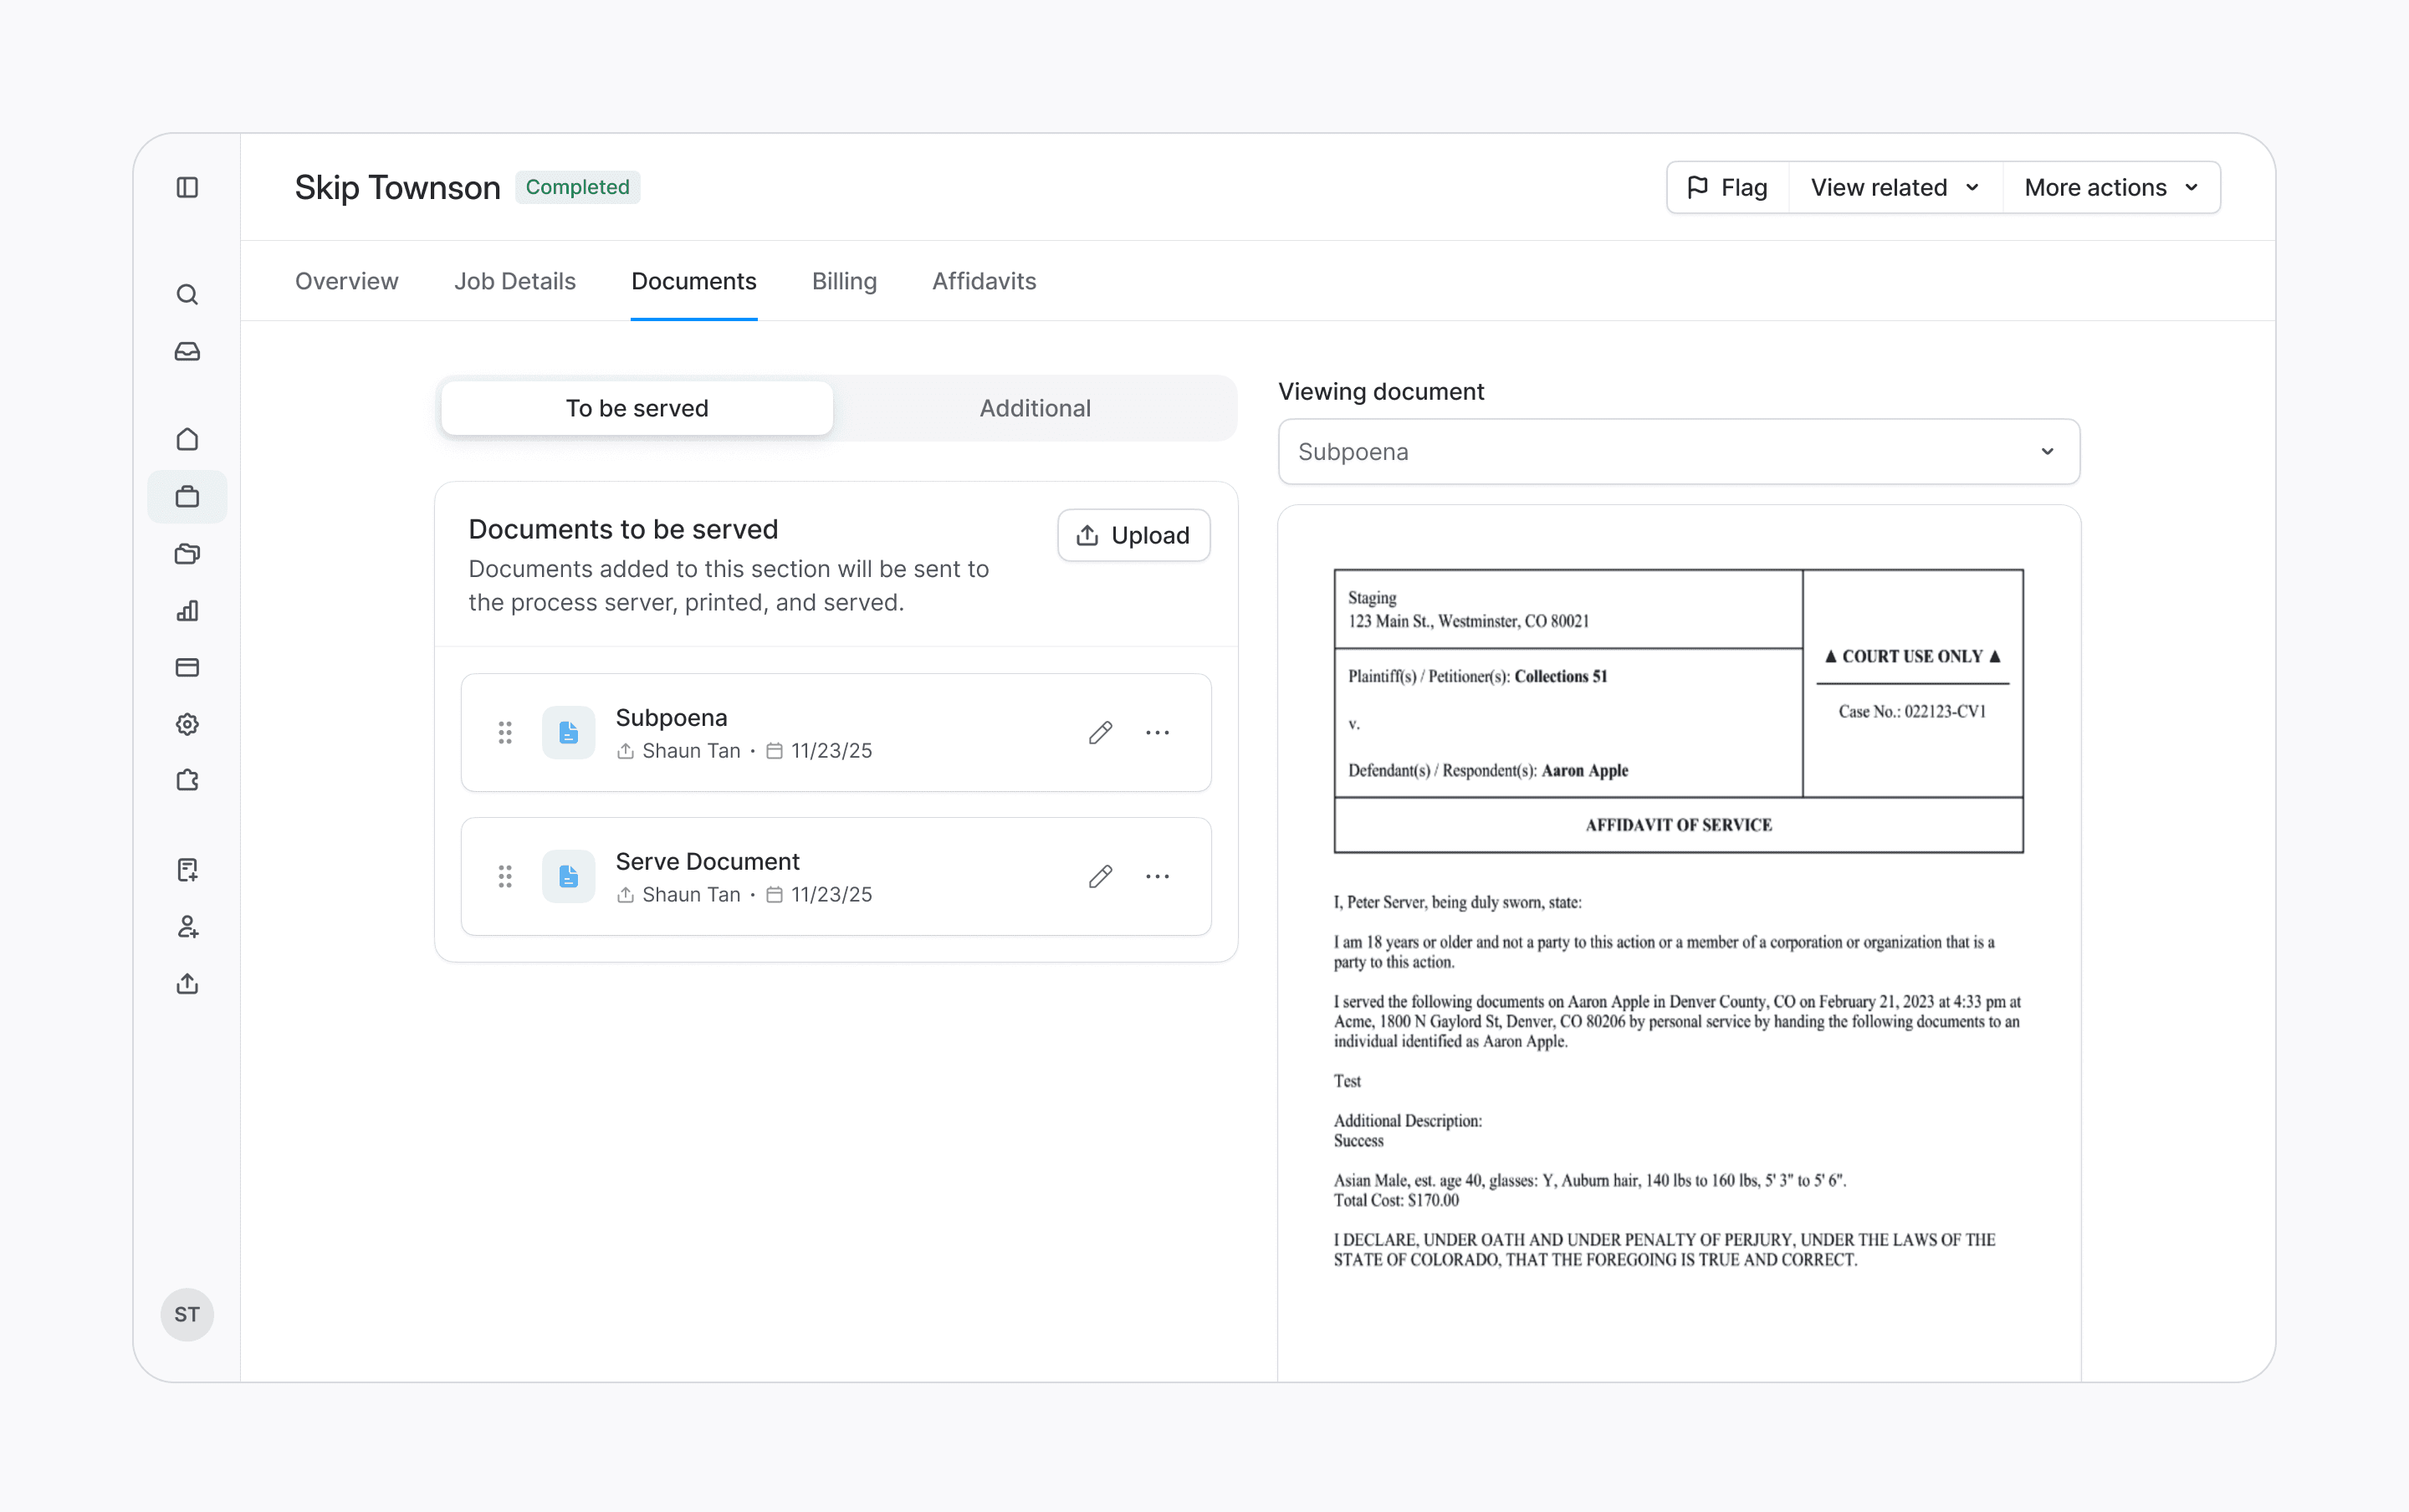Click the add user icon in sidebar
This screenshot has height=1512, width=2409.
[187, 927]
